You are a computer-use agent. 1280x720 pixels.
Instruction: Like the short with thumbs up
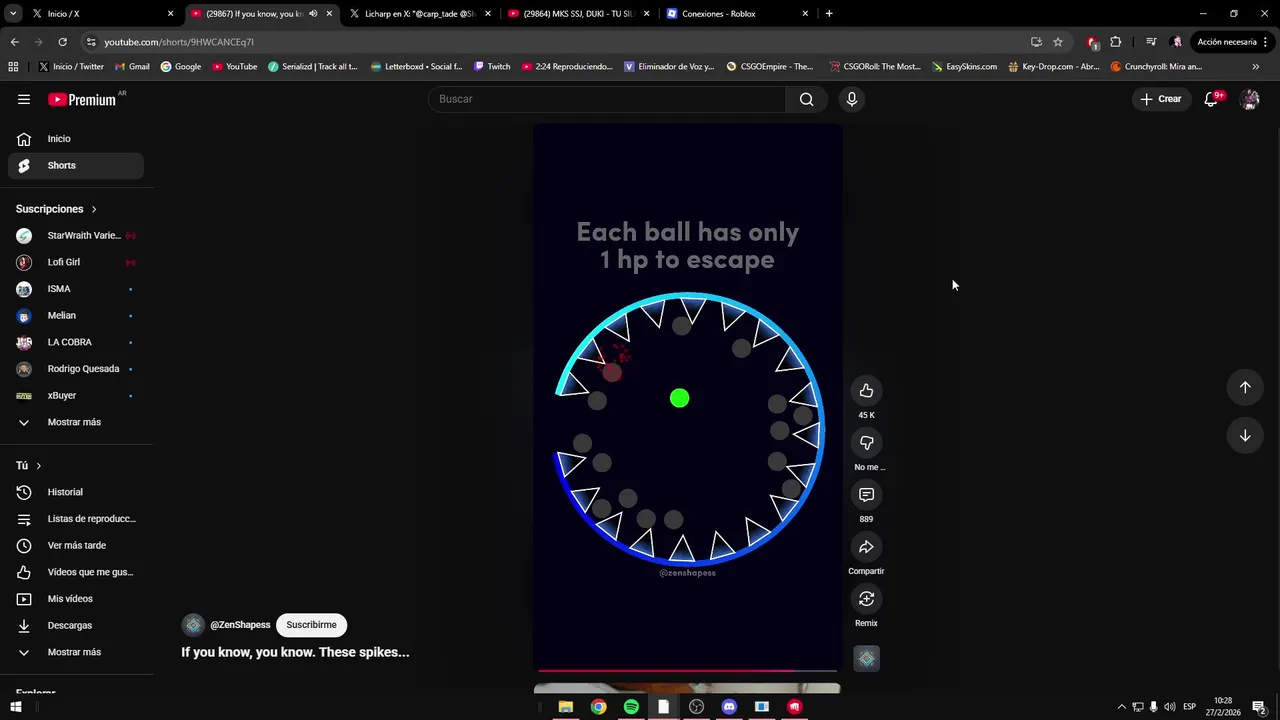[x=866, y=391]
